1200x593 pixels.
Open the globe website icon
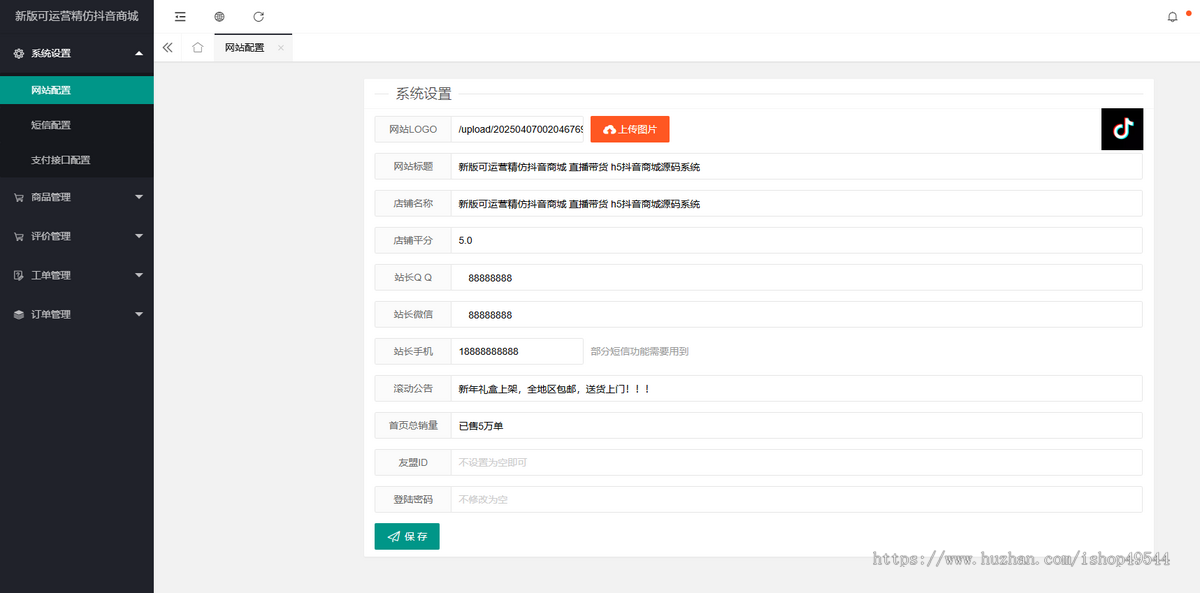(x=219, y=17)
